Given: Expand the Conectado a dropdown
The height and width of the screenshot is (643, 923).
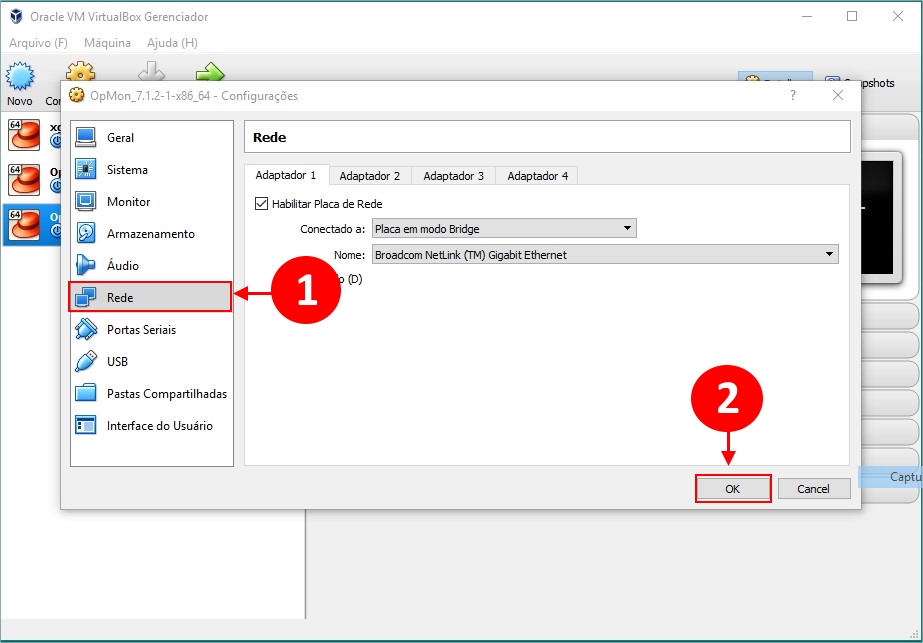Looking at the screenshot, I should point(503,229).
